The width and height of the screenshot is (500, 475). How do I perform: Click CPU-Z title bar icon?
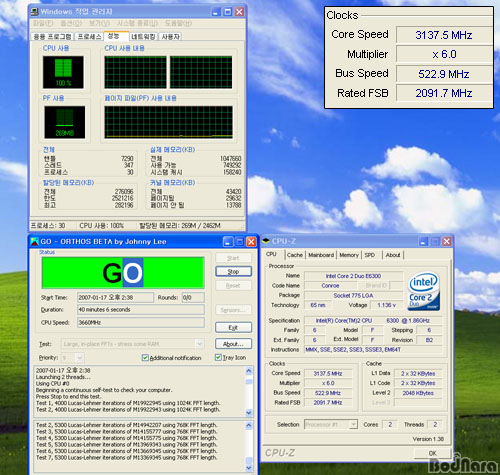(266, 241)
